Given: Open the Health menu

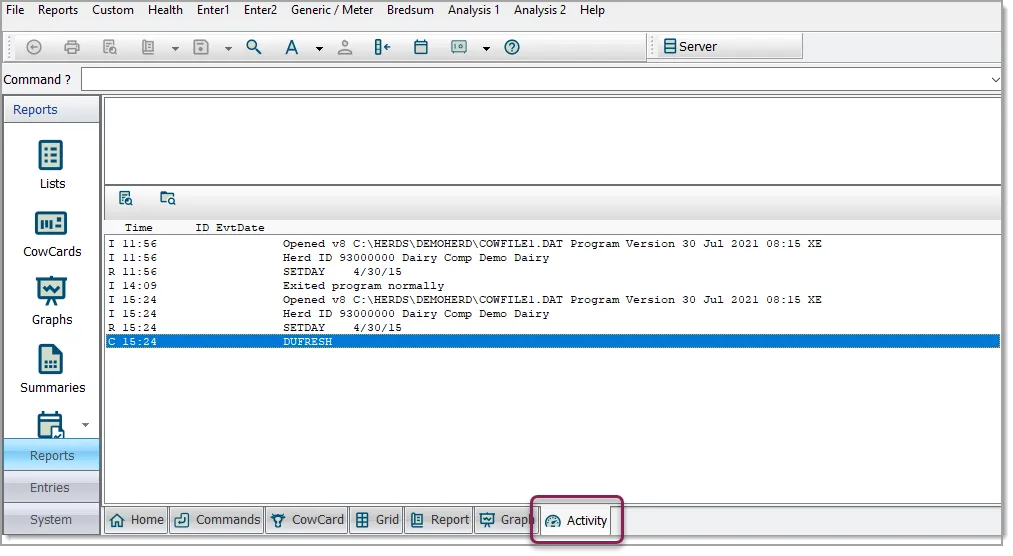Looking at the screenshot, I should tap(165, 10).
